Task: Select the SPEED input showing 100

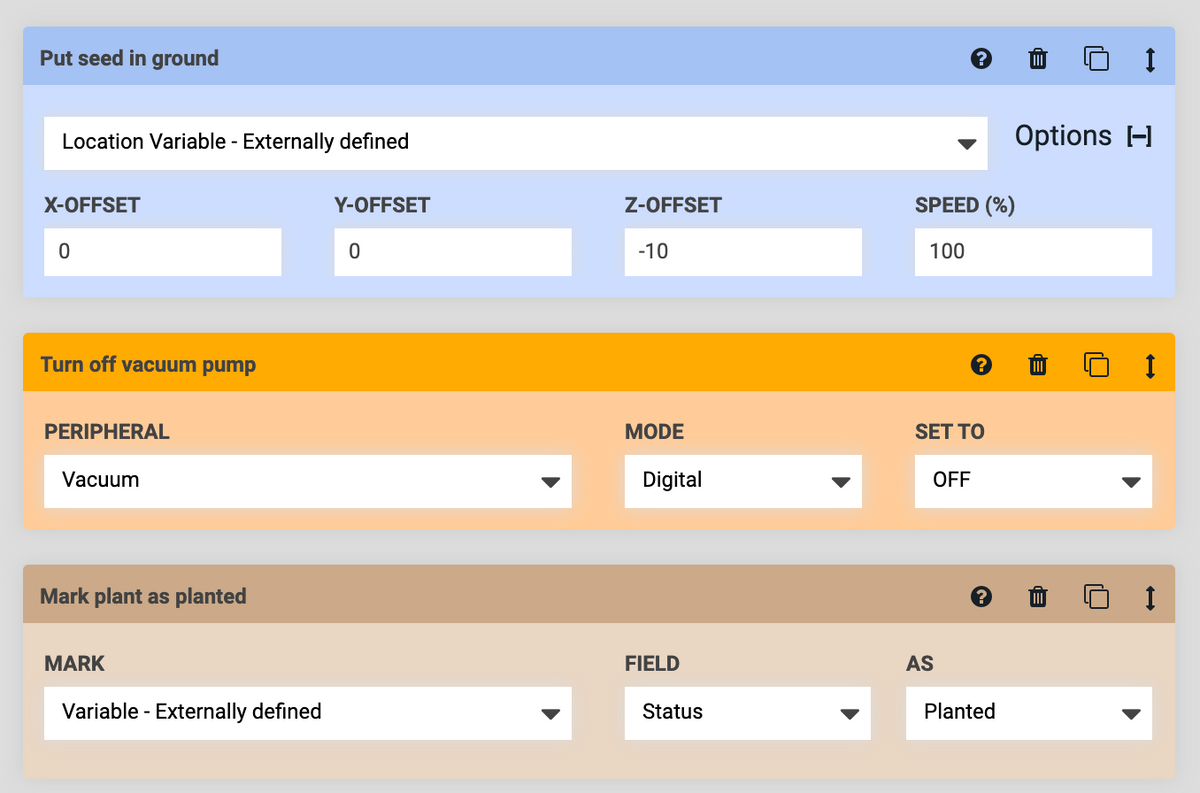Action: click(x=1033, y=252)
